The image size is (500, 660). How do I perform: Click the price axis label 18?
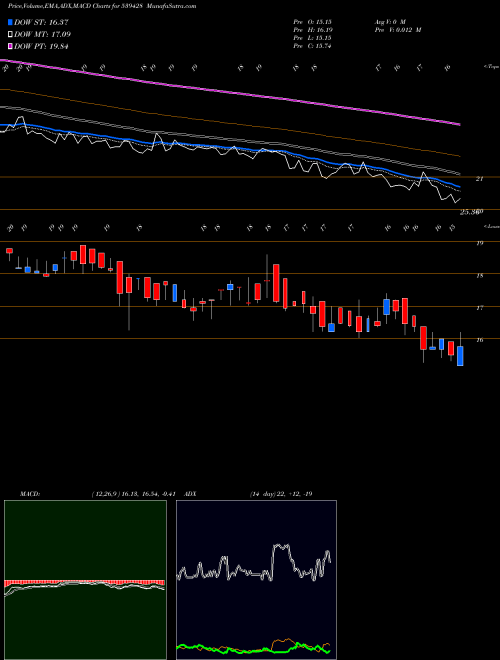pyautogui.click(x=480, y=276)
